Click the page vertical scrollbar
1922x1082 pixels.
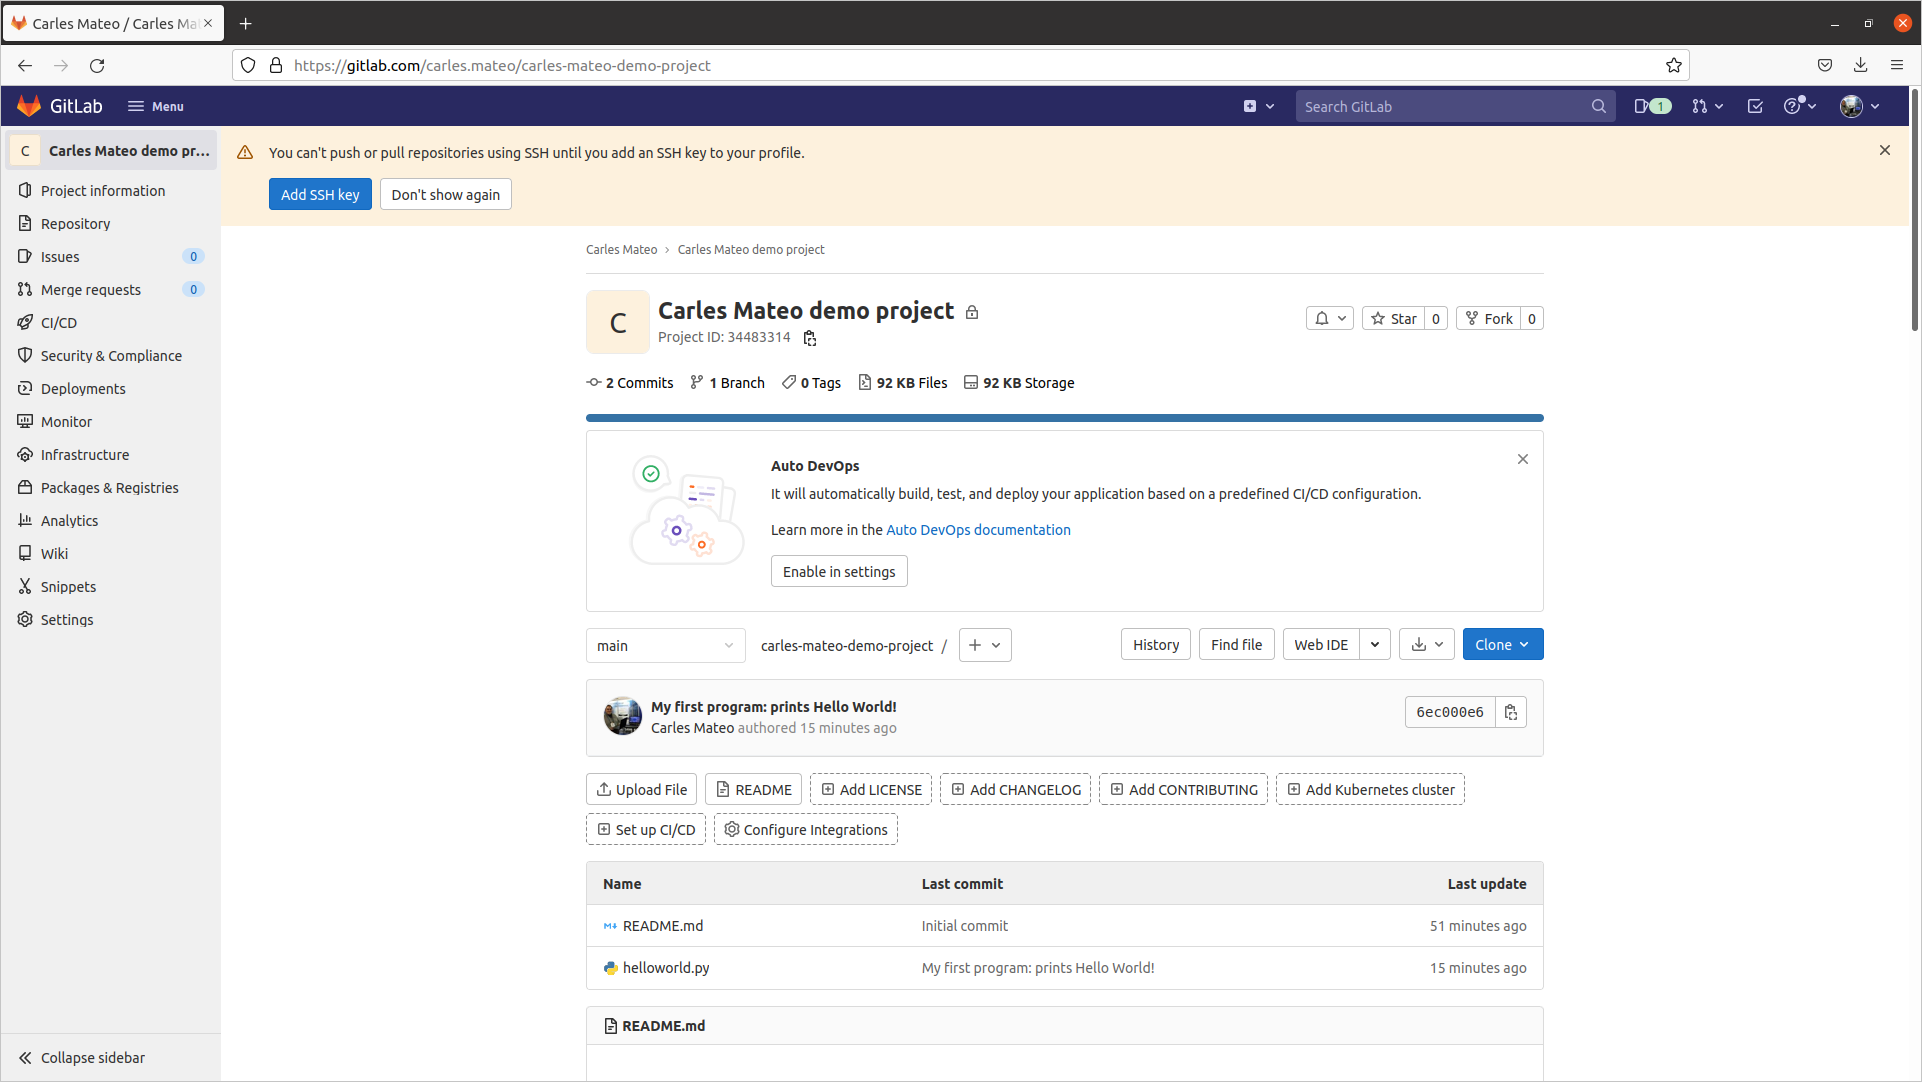click(1914, 210)
